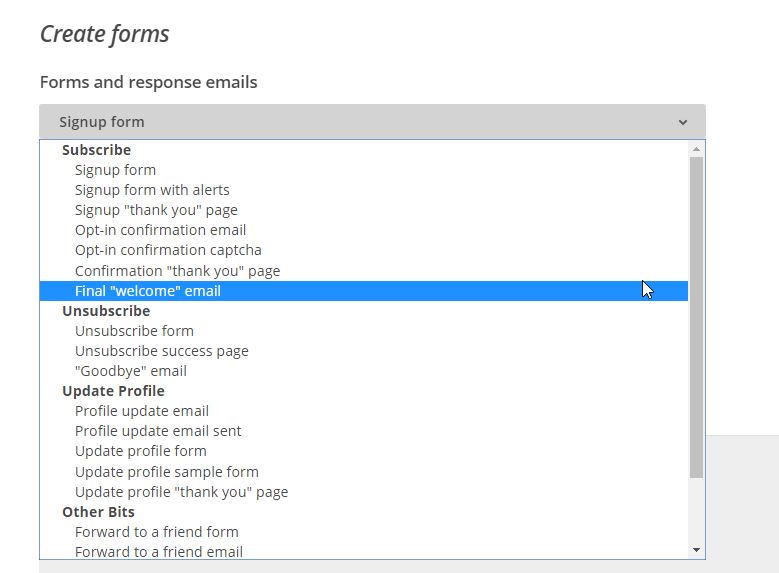779x573 pixels.
Task: Choose Confirmation "thank you" page
Action: pyautogui.click(x=177, y=271)
